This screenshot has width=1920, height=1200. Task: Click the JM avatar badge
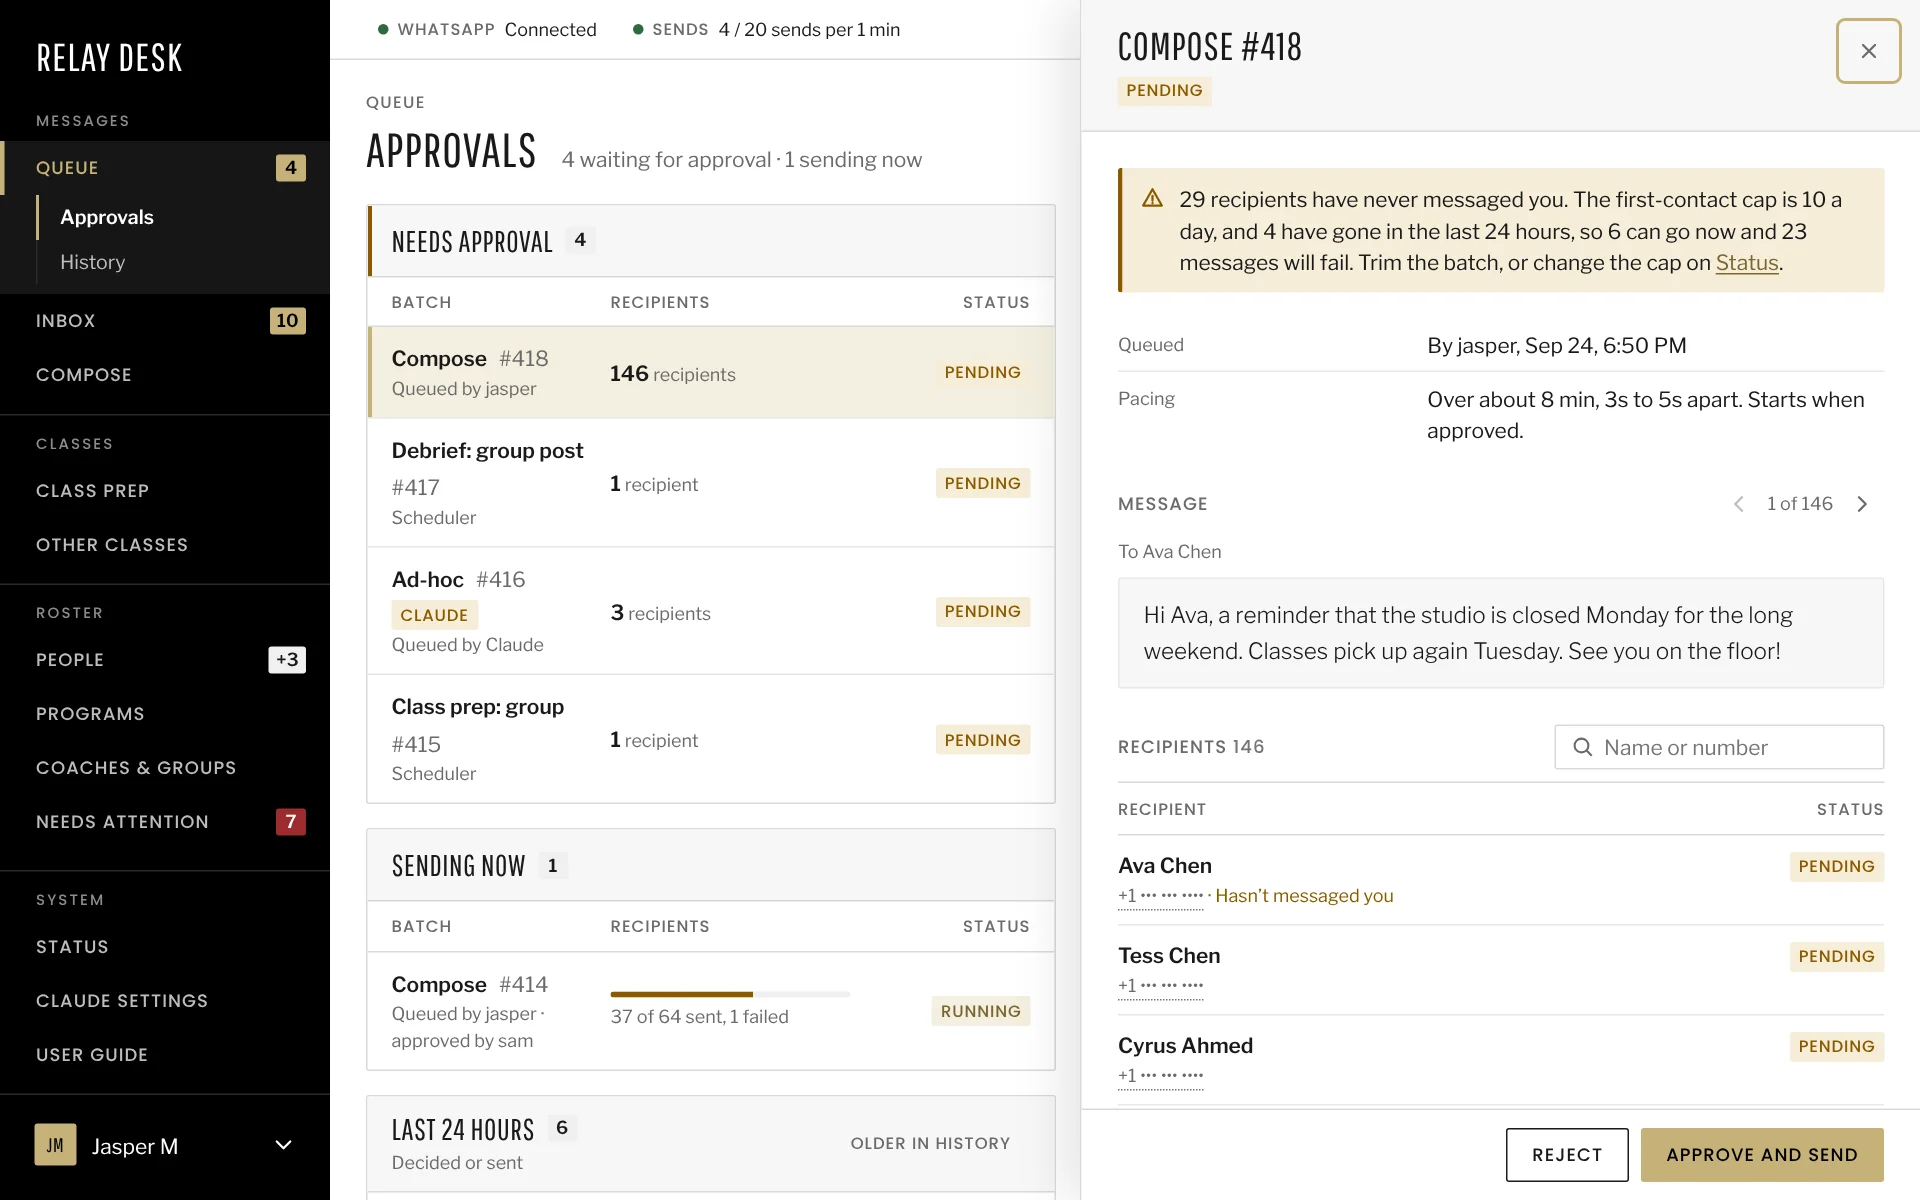pyautogui.click(x=55, y=1145)
